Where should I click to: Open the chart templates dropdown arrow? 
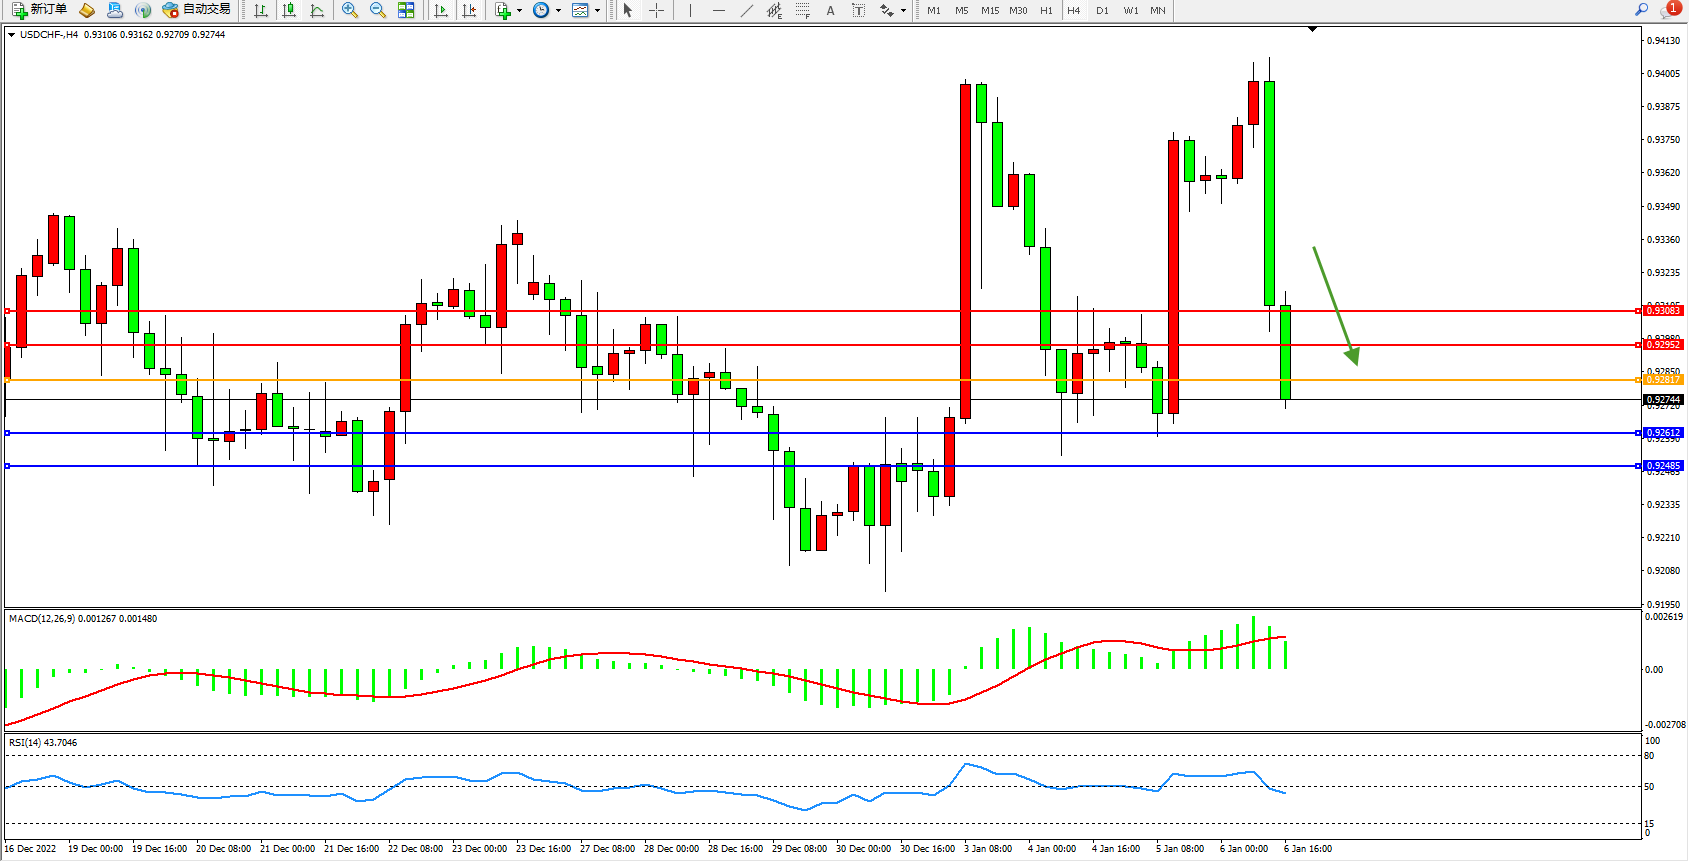(597, 11)
